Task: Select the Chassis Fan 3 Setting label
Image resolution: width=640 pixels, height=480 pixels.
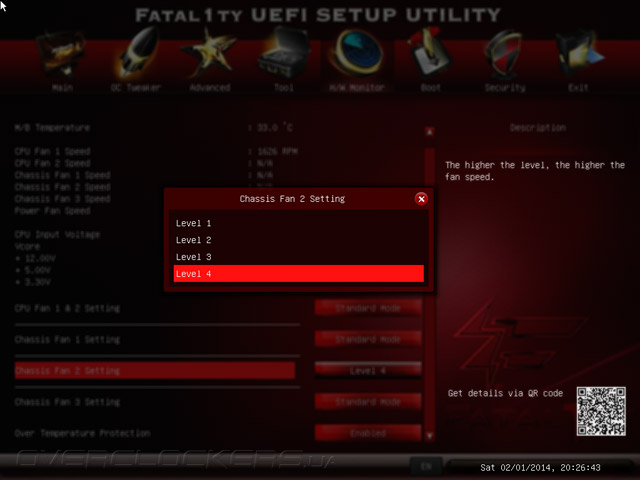Action: pos(67,402)
